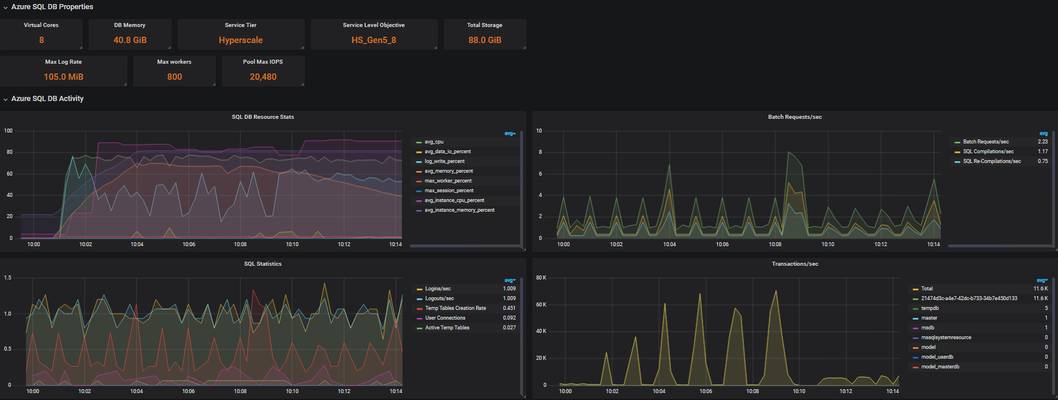Screen dimensions: 1058x400
Task: Sort Transactions/sec legend by avg column
Action: (1044, 280)
